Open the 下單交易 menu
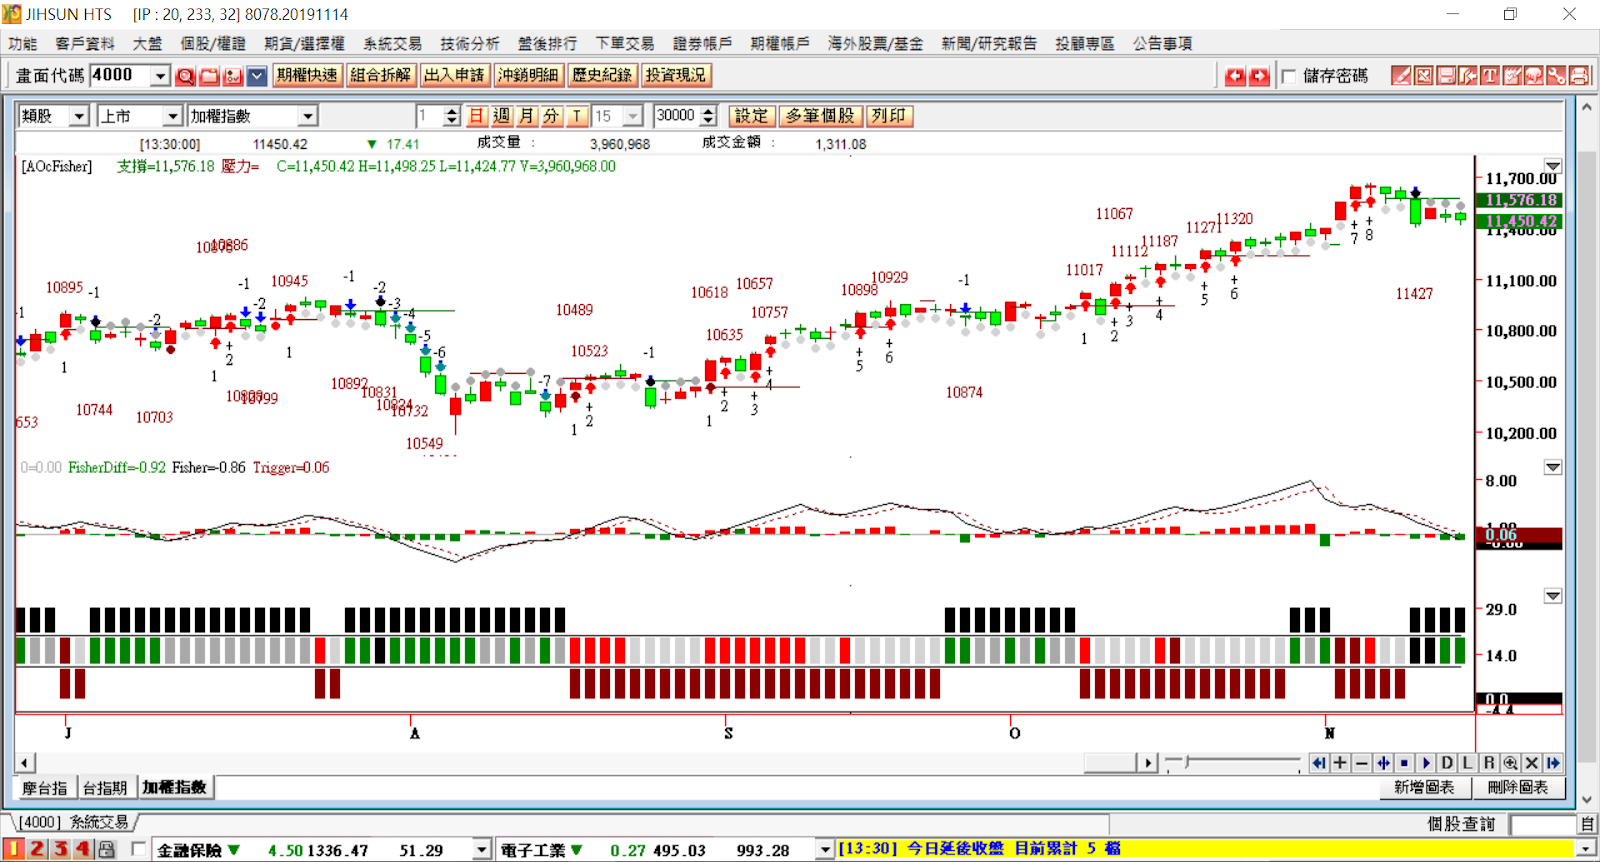Image resolution: width=1600 pixels, height=862 pixels. (624, 43)
